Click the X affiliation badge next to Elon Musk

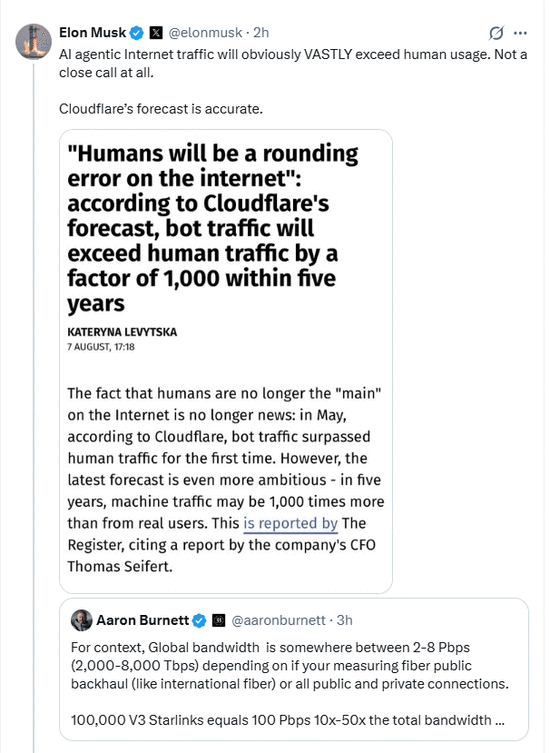tap(156, 33)
